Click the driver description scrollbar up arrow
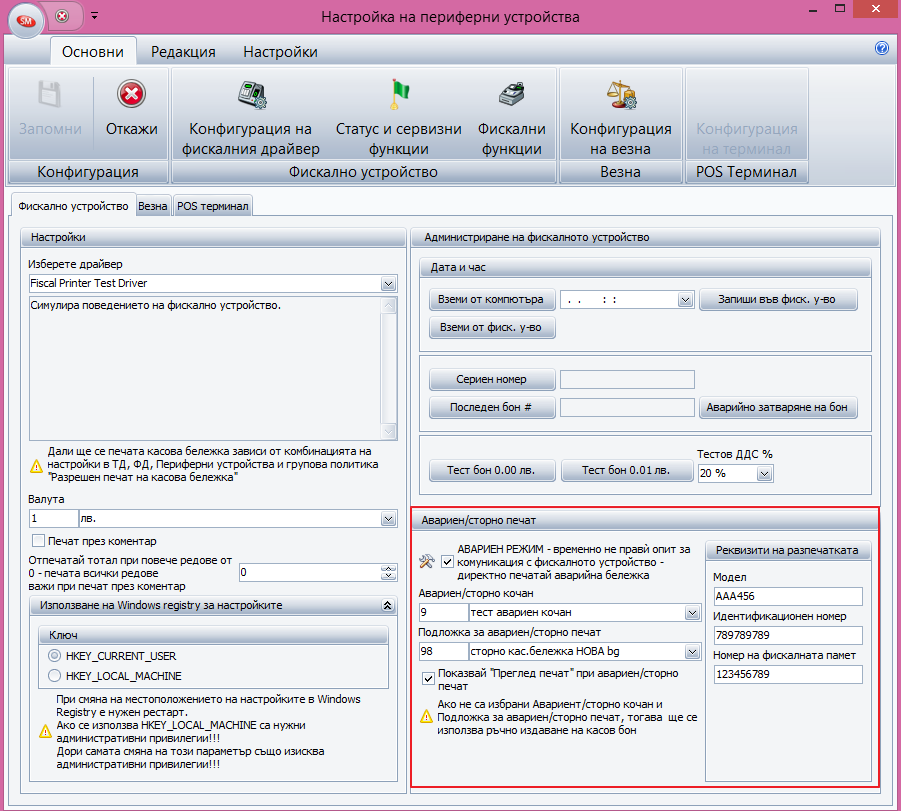The image size is (901, 811). [388, 305]
